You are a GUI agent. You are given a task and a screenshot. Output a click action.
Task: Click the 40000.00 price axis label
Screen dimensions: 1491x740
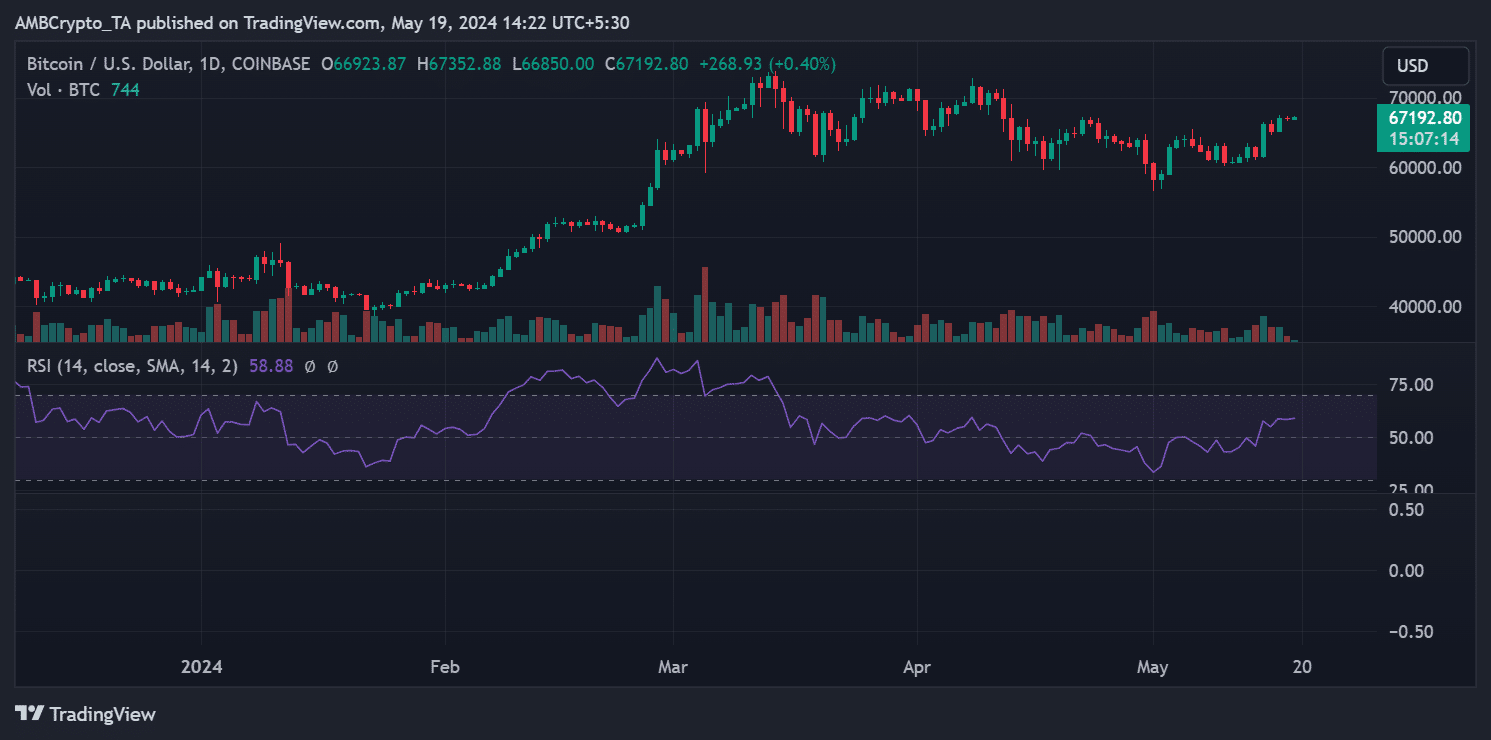click(1423, 307)
